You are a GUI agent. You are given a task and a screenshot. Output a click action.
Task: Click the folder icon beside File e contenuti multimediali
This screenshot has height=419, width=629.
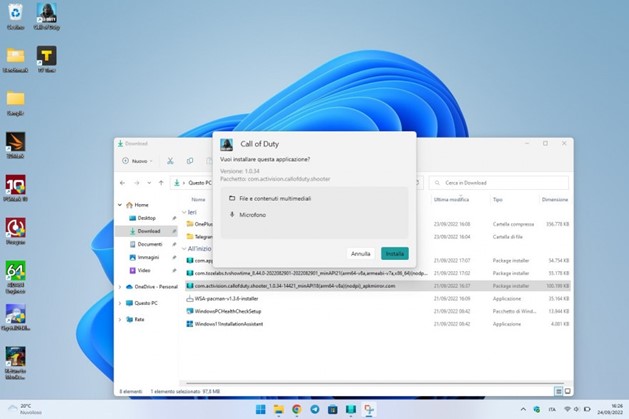point(232,198)
